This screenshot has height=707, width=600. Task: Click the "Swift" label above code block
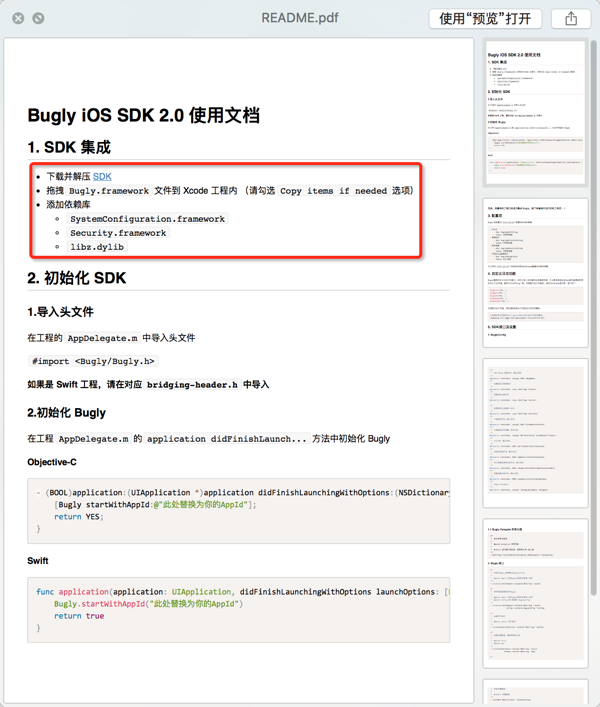click(38, 561)
